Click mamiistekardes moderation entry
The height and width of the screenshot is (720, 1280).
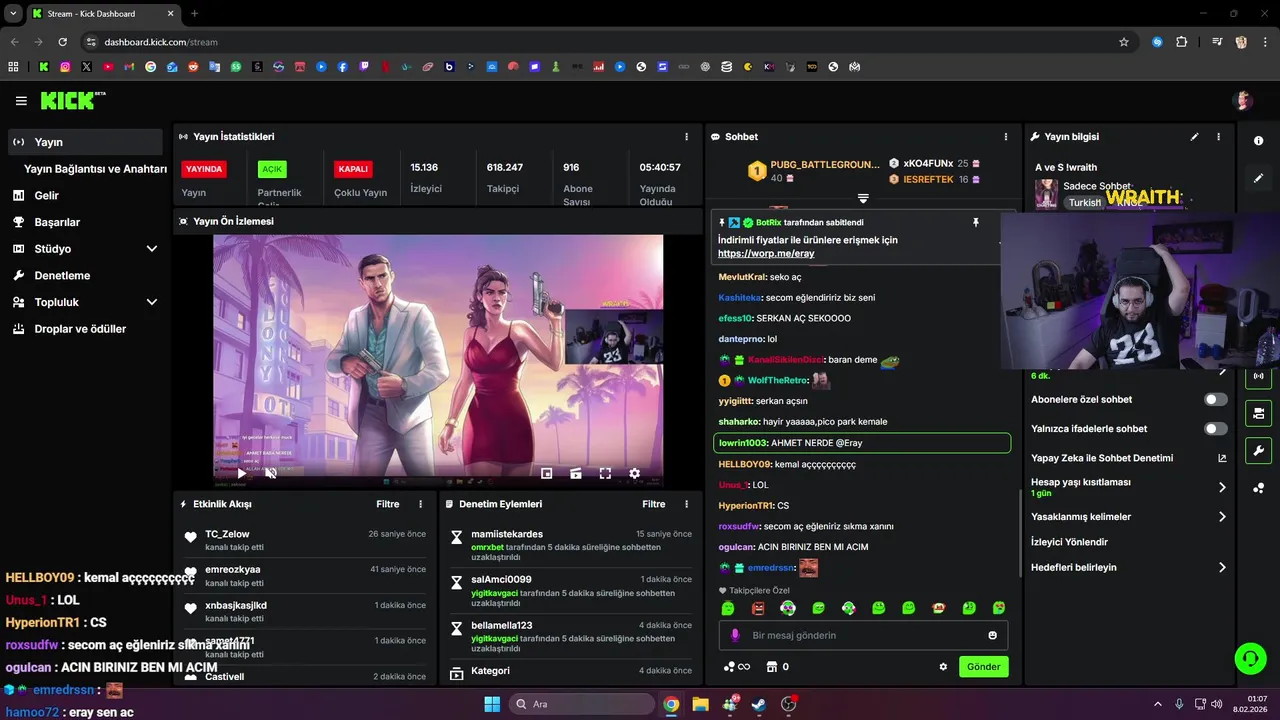click(x=570, y=546)
